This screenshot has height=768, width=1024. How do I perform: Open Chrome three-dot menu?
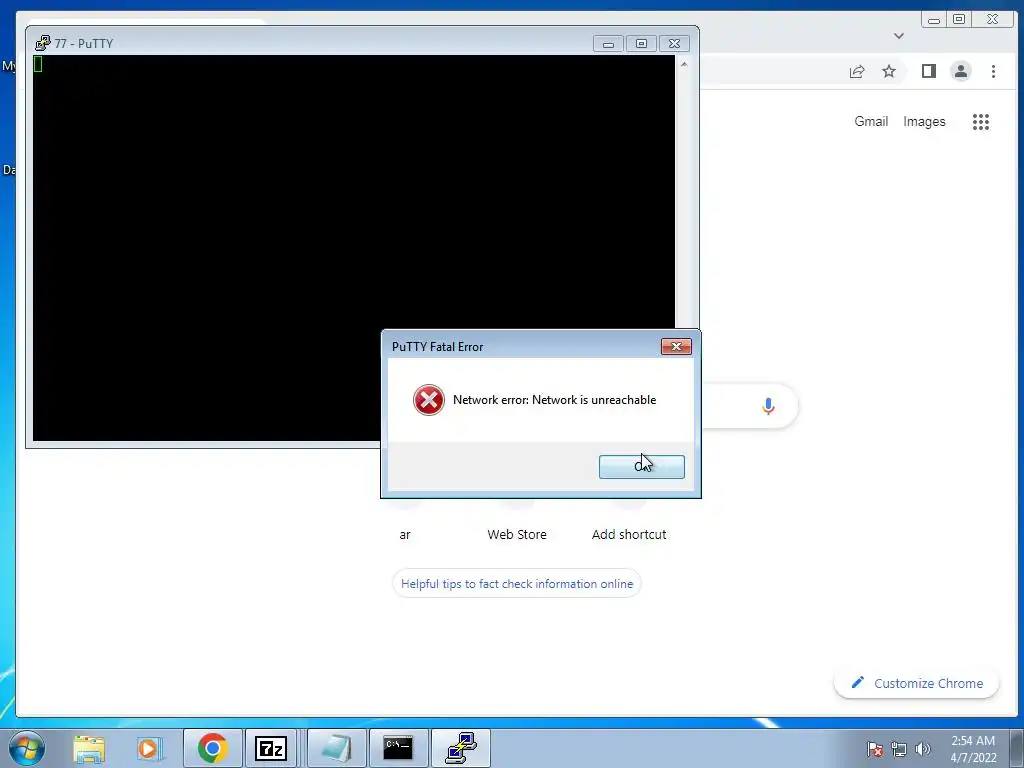[x=993, y=71]
